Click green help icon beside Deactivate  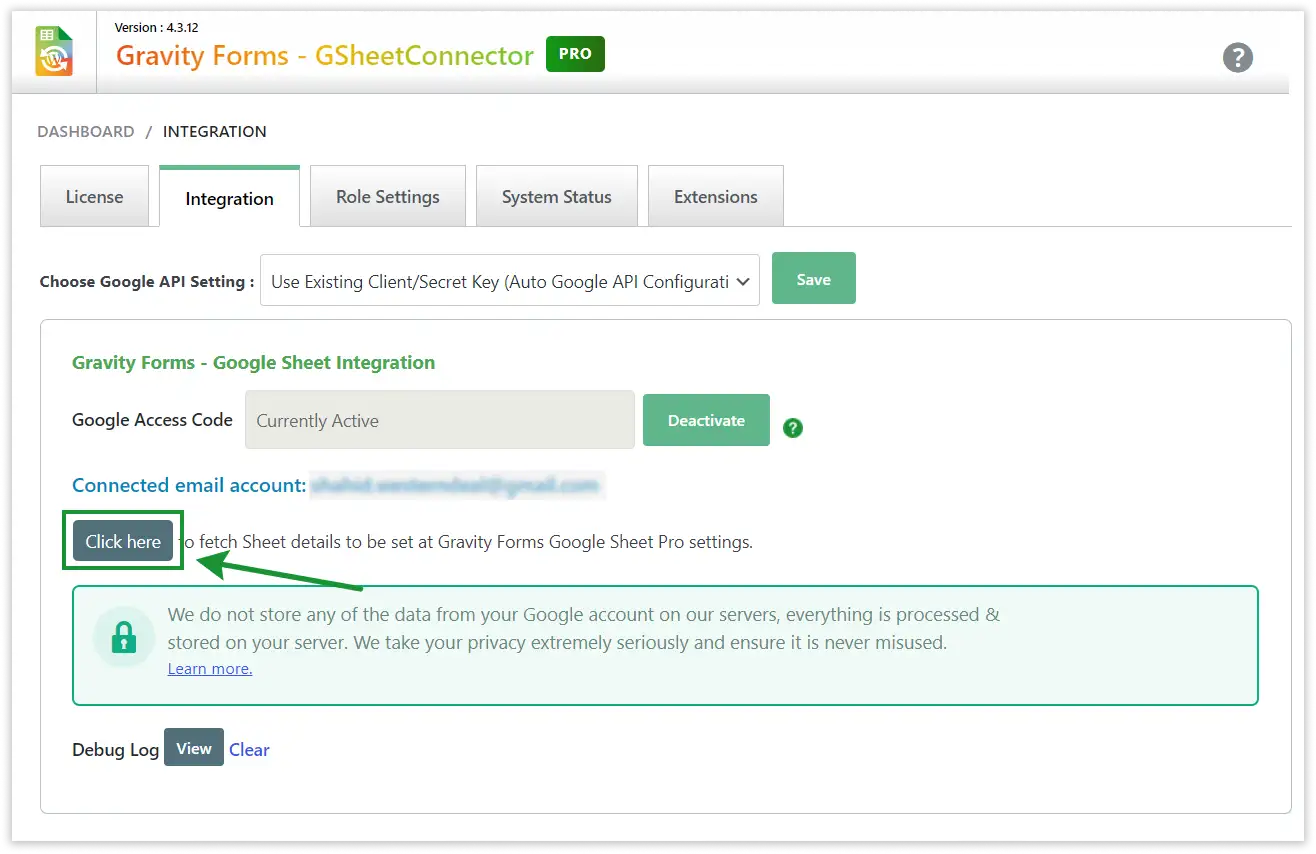[x=793, y=428]
